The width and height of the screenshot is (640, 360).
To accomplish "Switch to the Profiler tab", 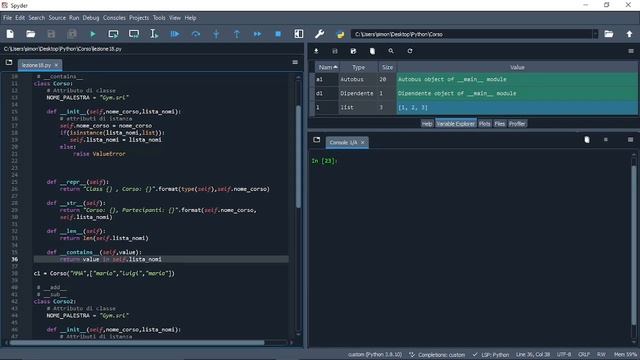I will [x=517, y=124].
